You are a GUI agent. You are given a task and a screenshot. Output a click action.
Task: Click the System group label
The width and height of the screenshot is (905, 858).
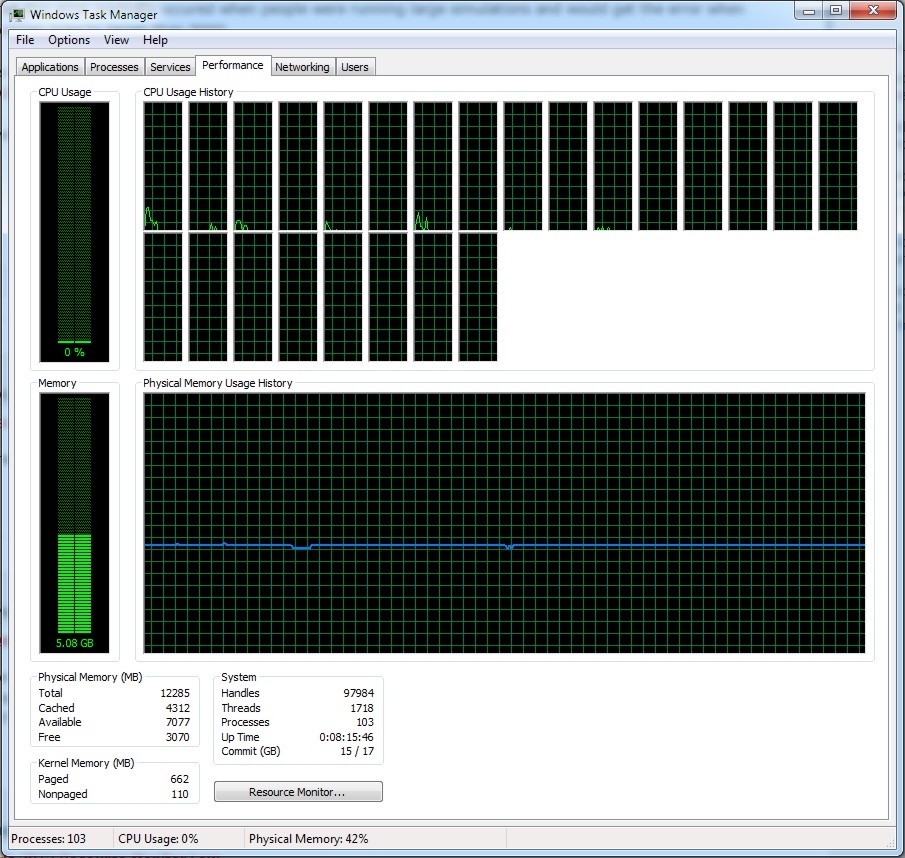239,677
